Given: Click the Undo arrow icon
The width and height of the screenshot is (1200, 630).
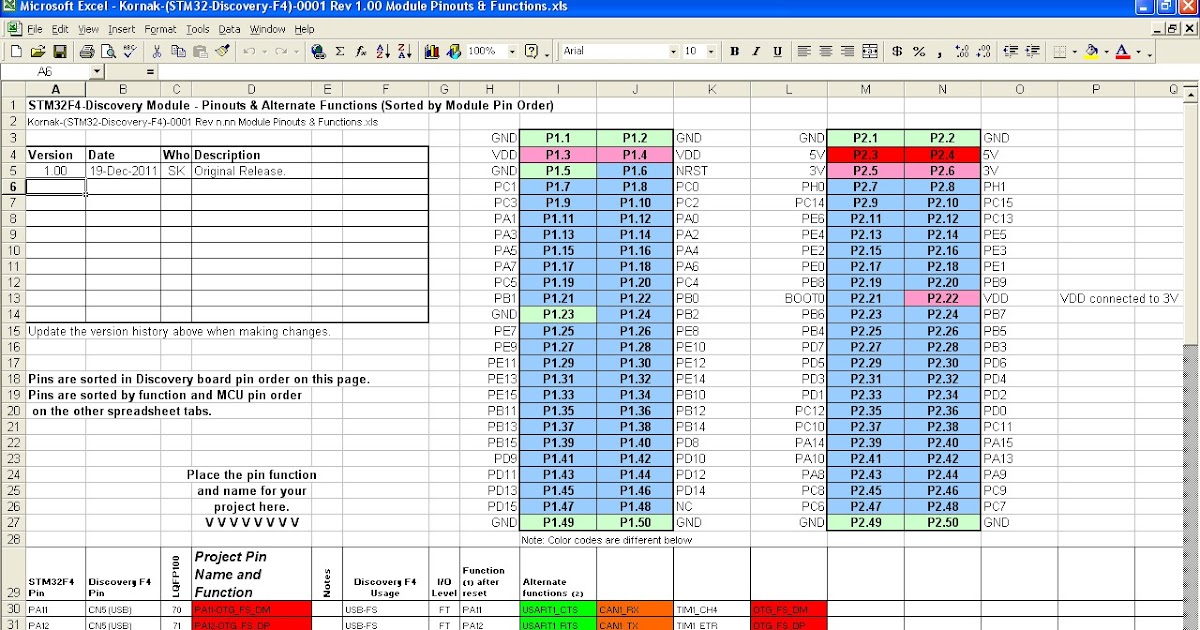Looking at the screenshot, I should [x=249, y=51].
